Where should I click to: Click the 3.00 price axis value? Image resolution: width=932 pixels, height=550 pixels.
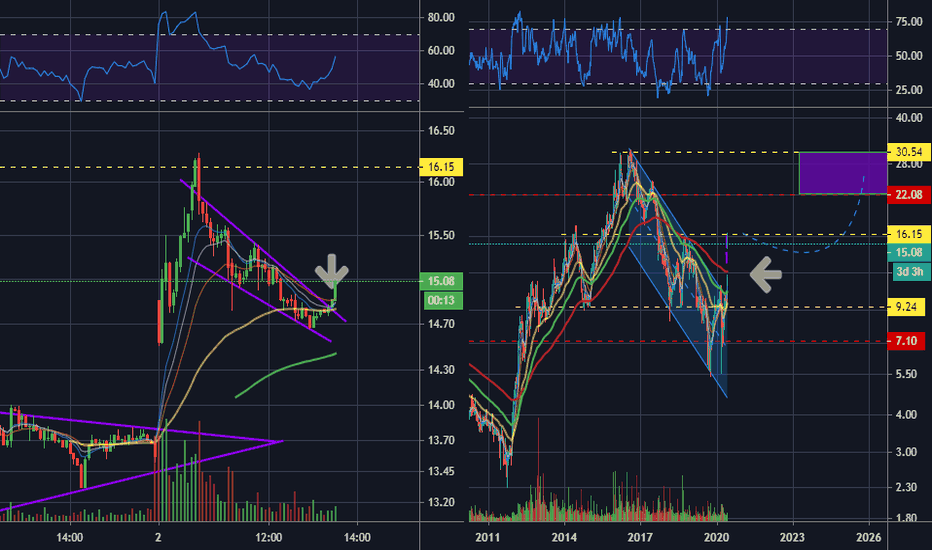tap(906, 452)
